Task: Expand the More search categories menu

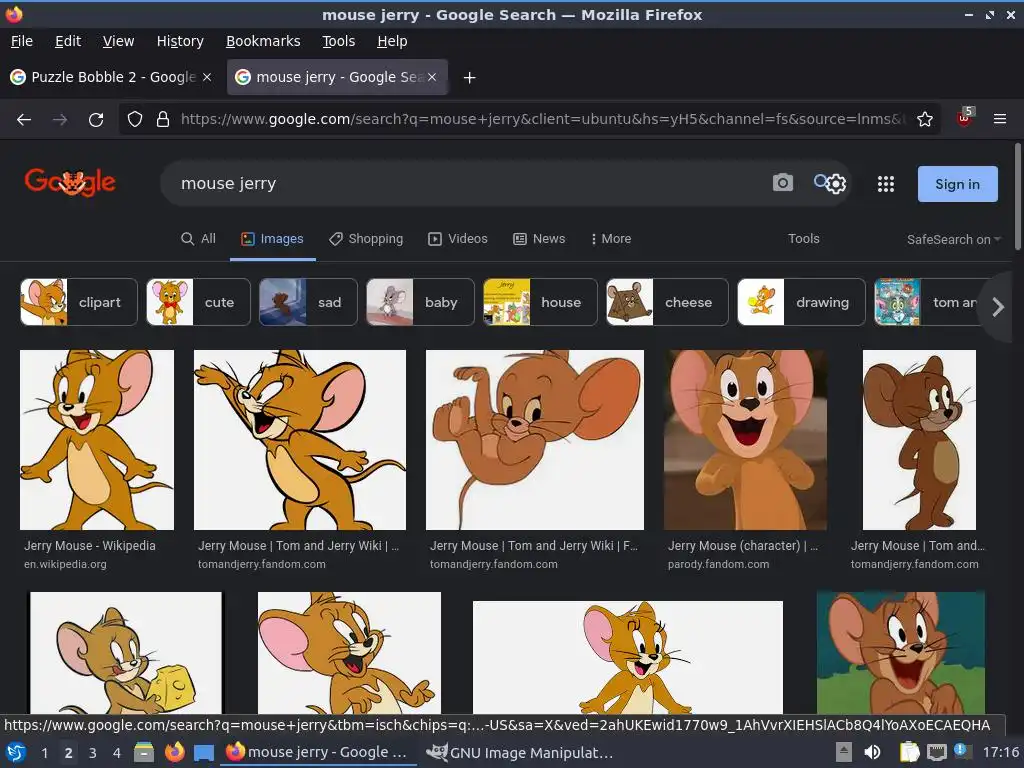Action: click(611, 239)
